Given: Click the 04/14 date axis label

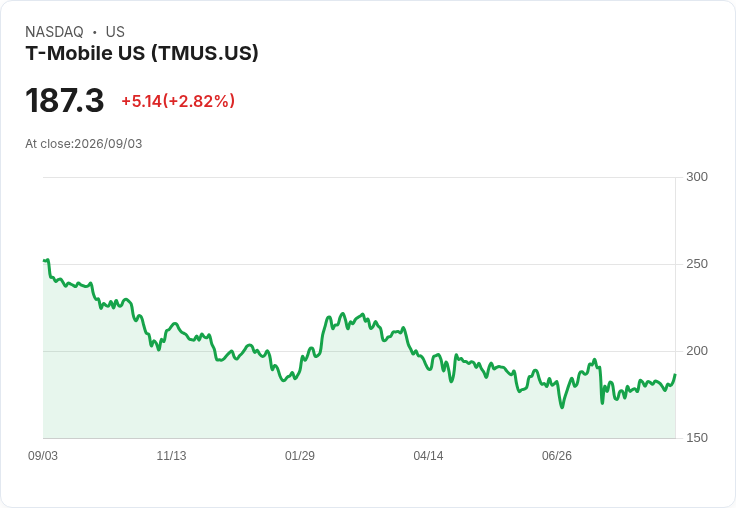Looking at the screenshot, I should (428, 456).
